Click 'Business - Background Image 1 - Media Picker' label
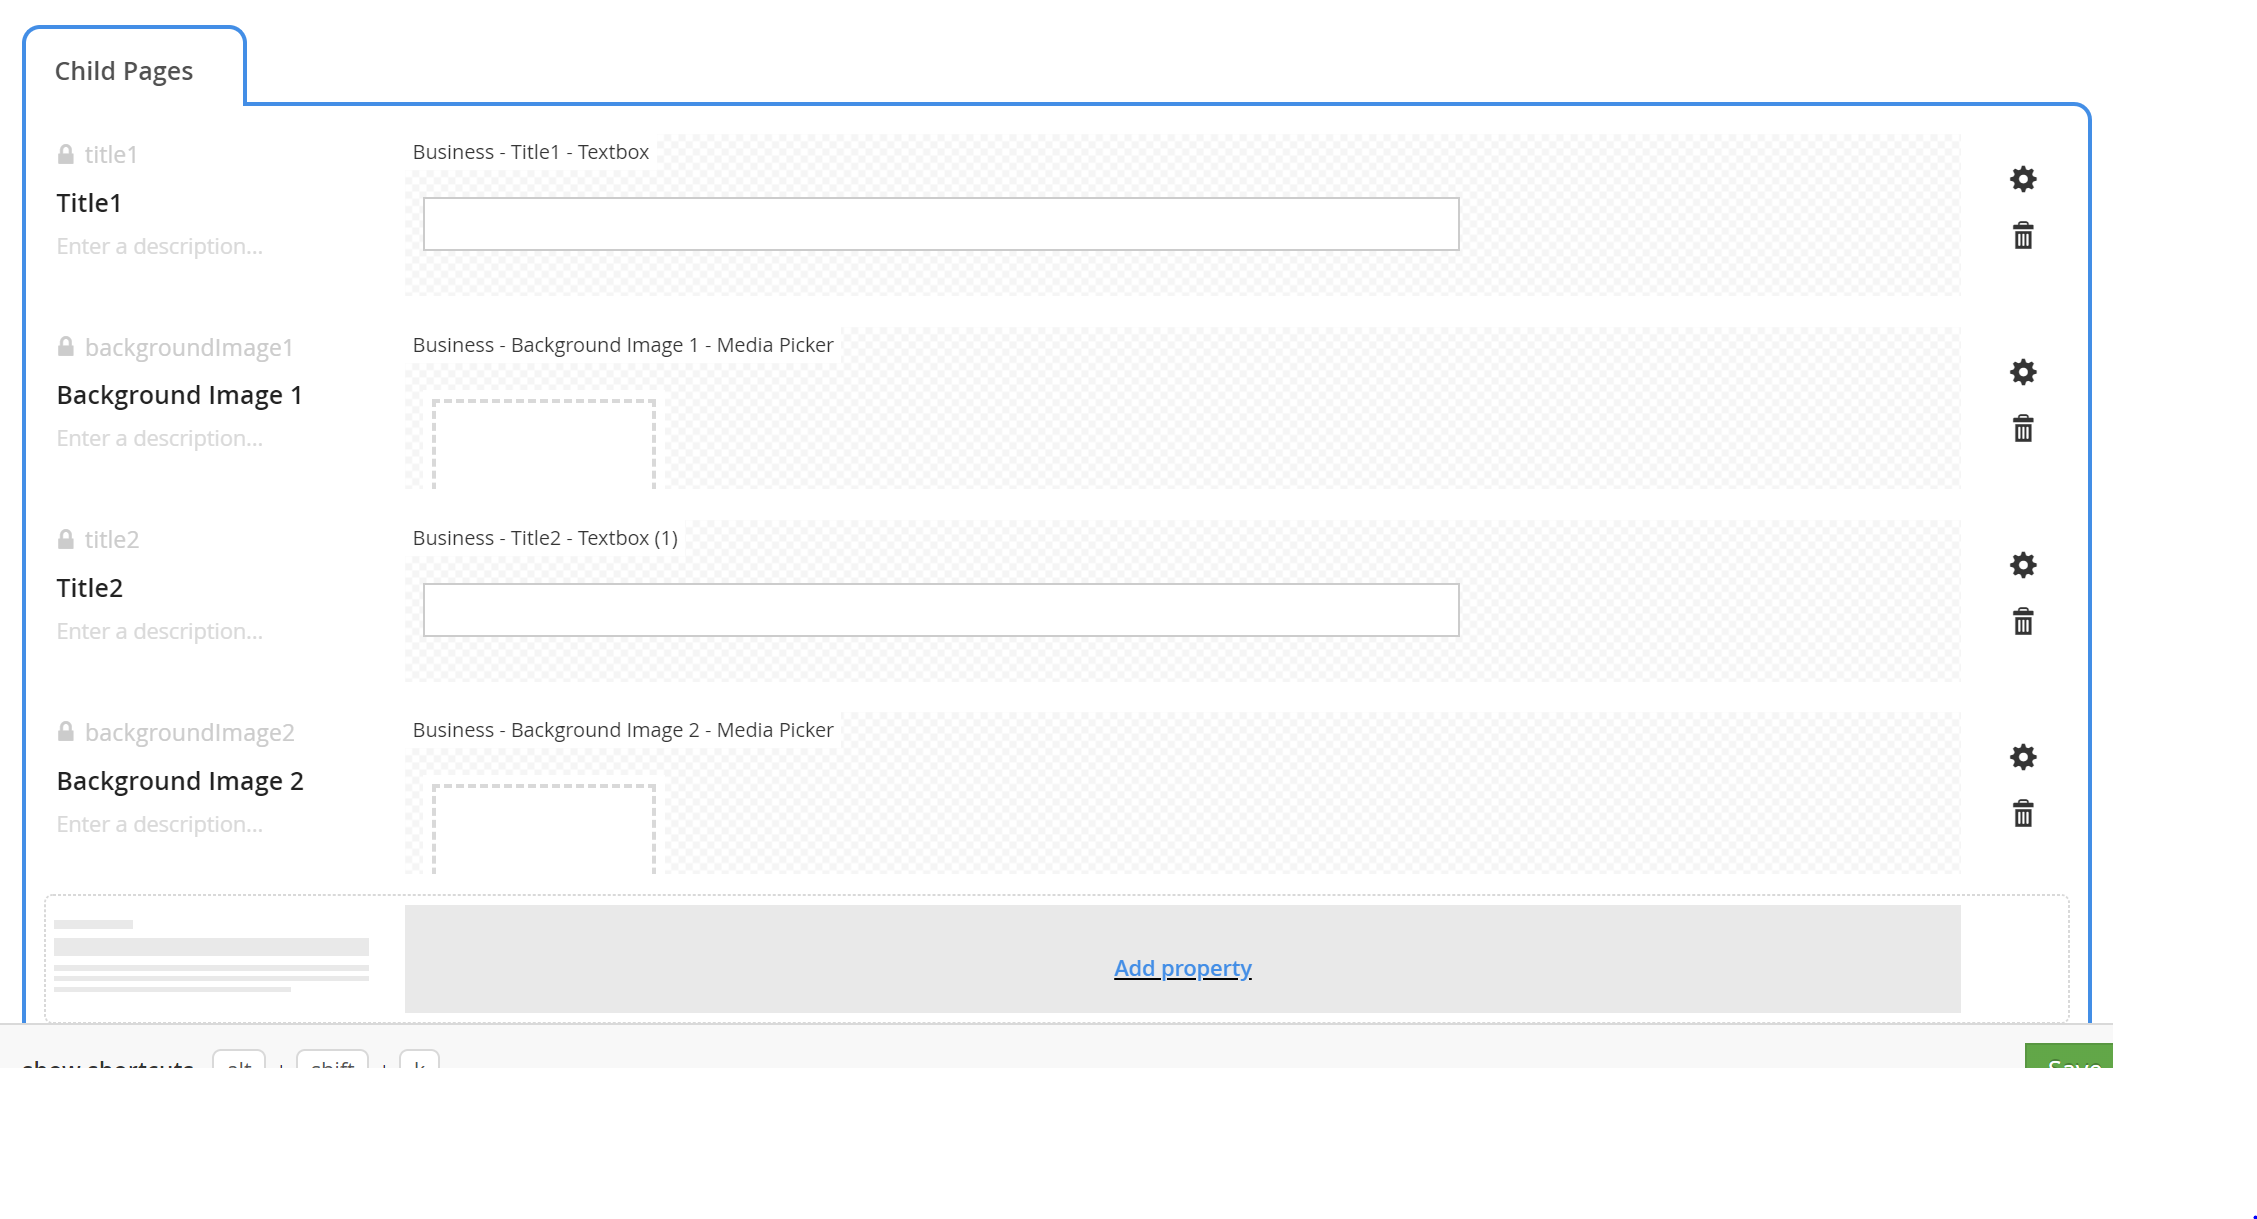This screenshot has width=2257, height=1219. click(x=623, y=345)
